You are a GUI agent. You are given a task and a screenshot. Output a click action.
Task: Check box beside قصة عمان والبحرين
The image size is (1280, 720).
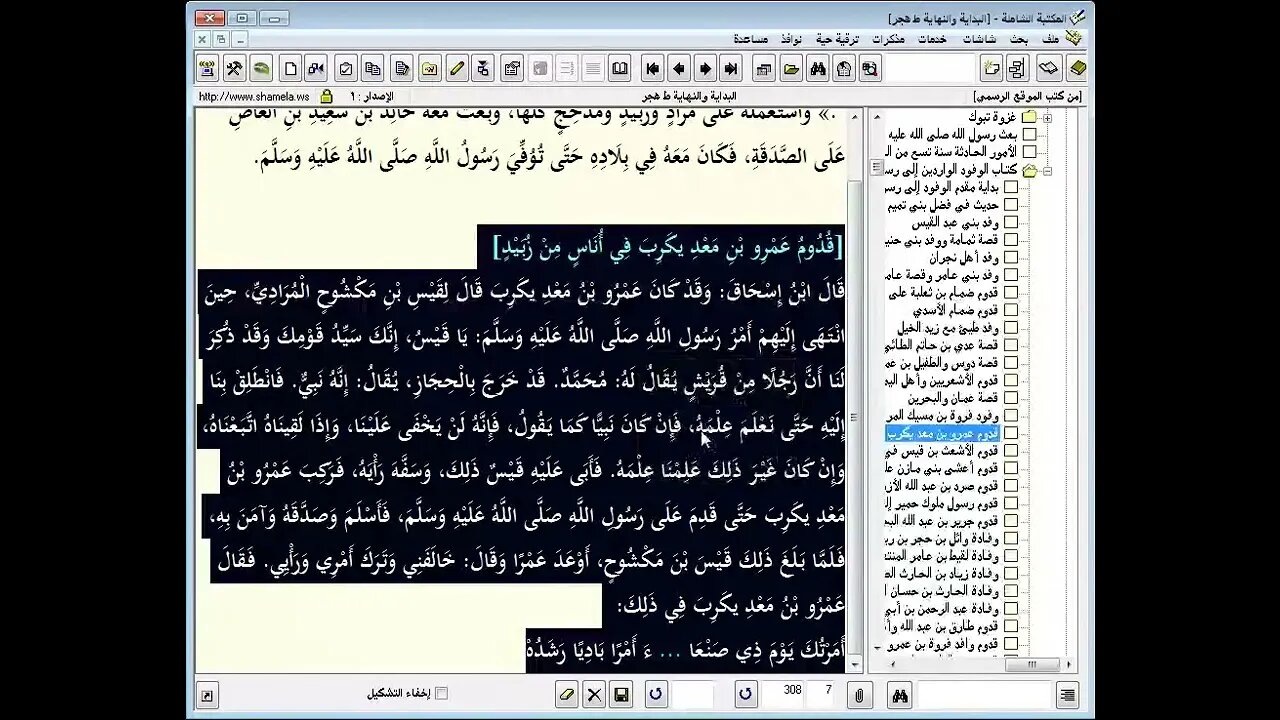(x=1011, y=398)
